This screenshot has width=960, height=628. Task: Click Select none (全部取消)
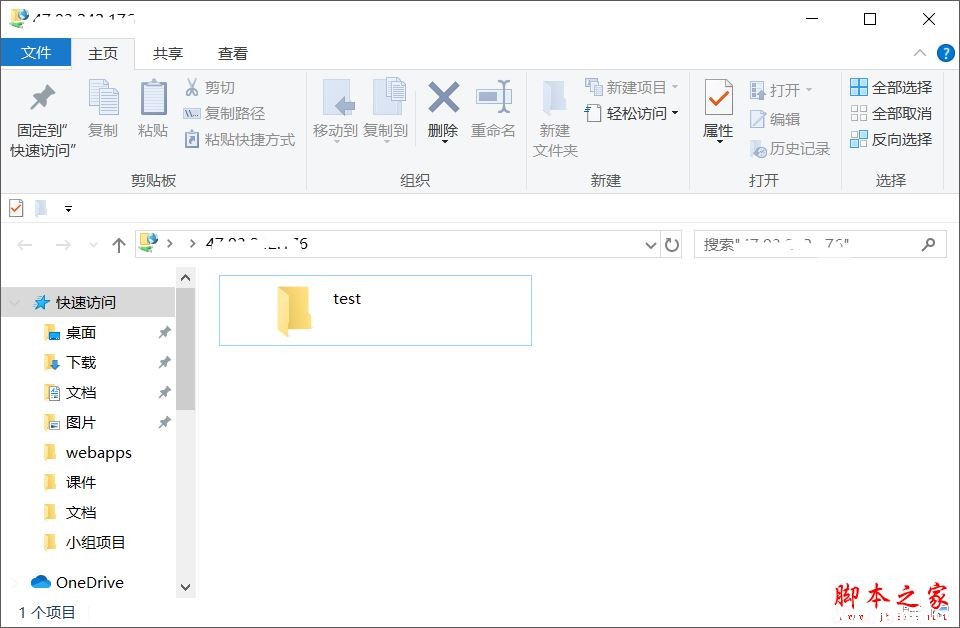tap(891, 113)
